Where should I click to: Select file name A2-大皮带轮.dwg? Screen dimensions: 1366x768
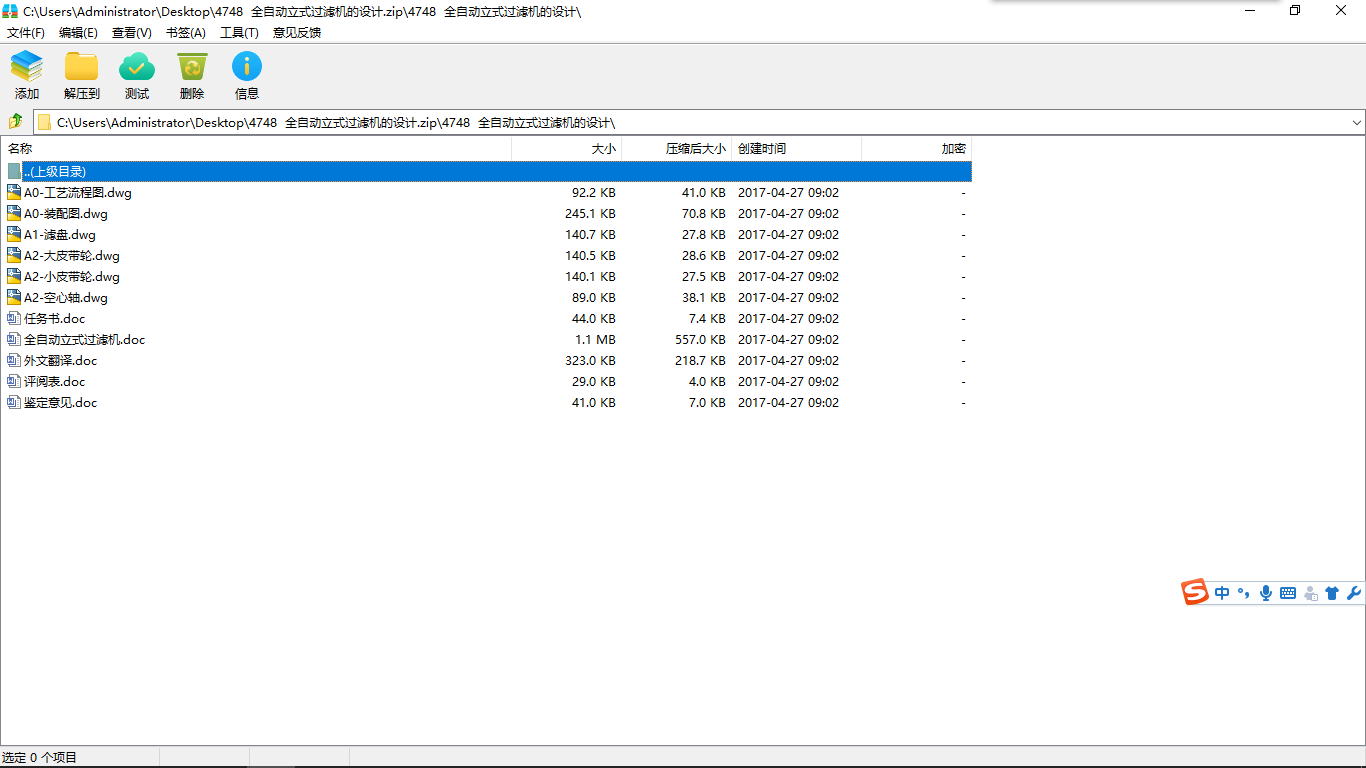click(x=72, y=255)
